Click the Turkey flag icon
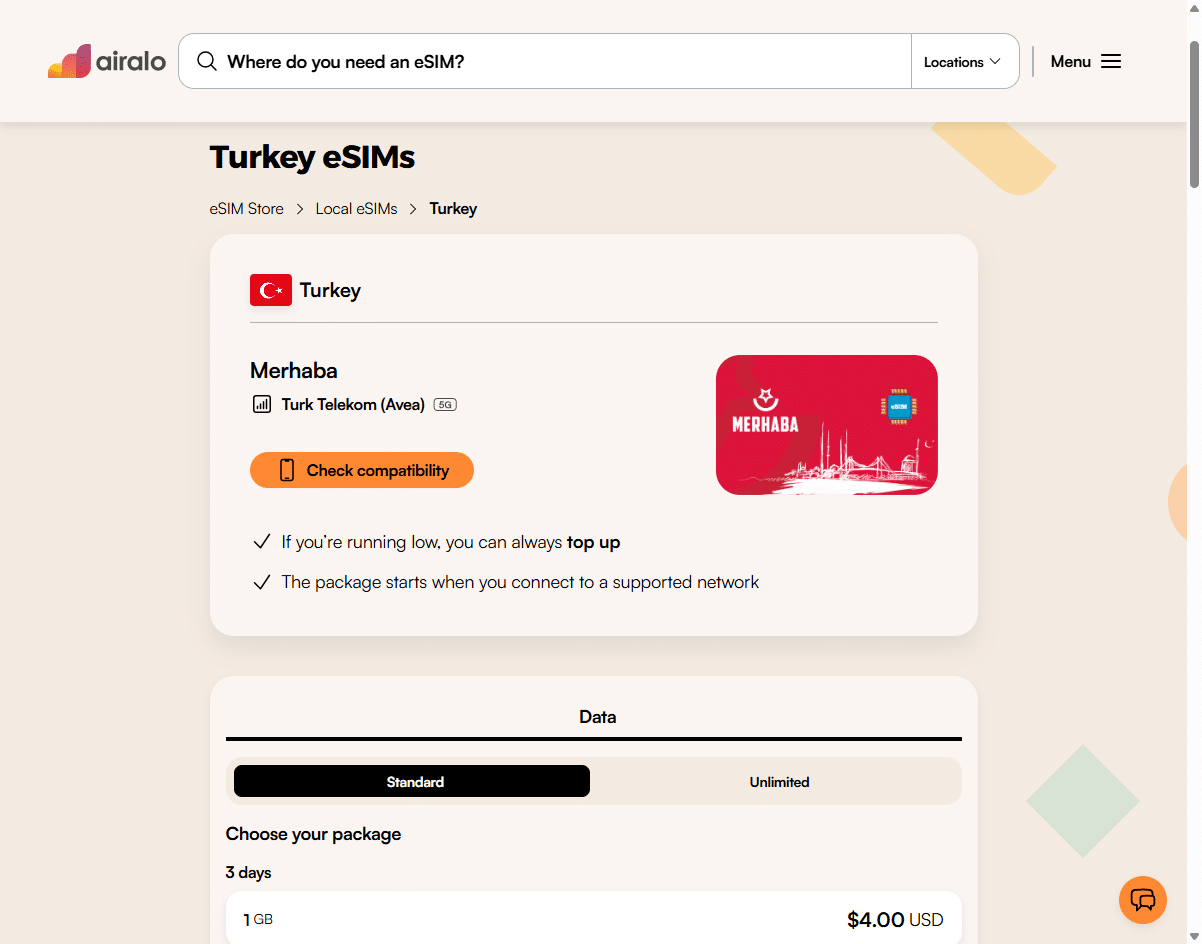 [270, 290]
